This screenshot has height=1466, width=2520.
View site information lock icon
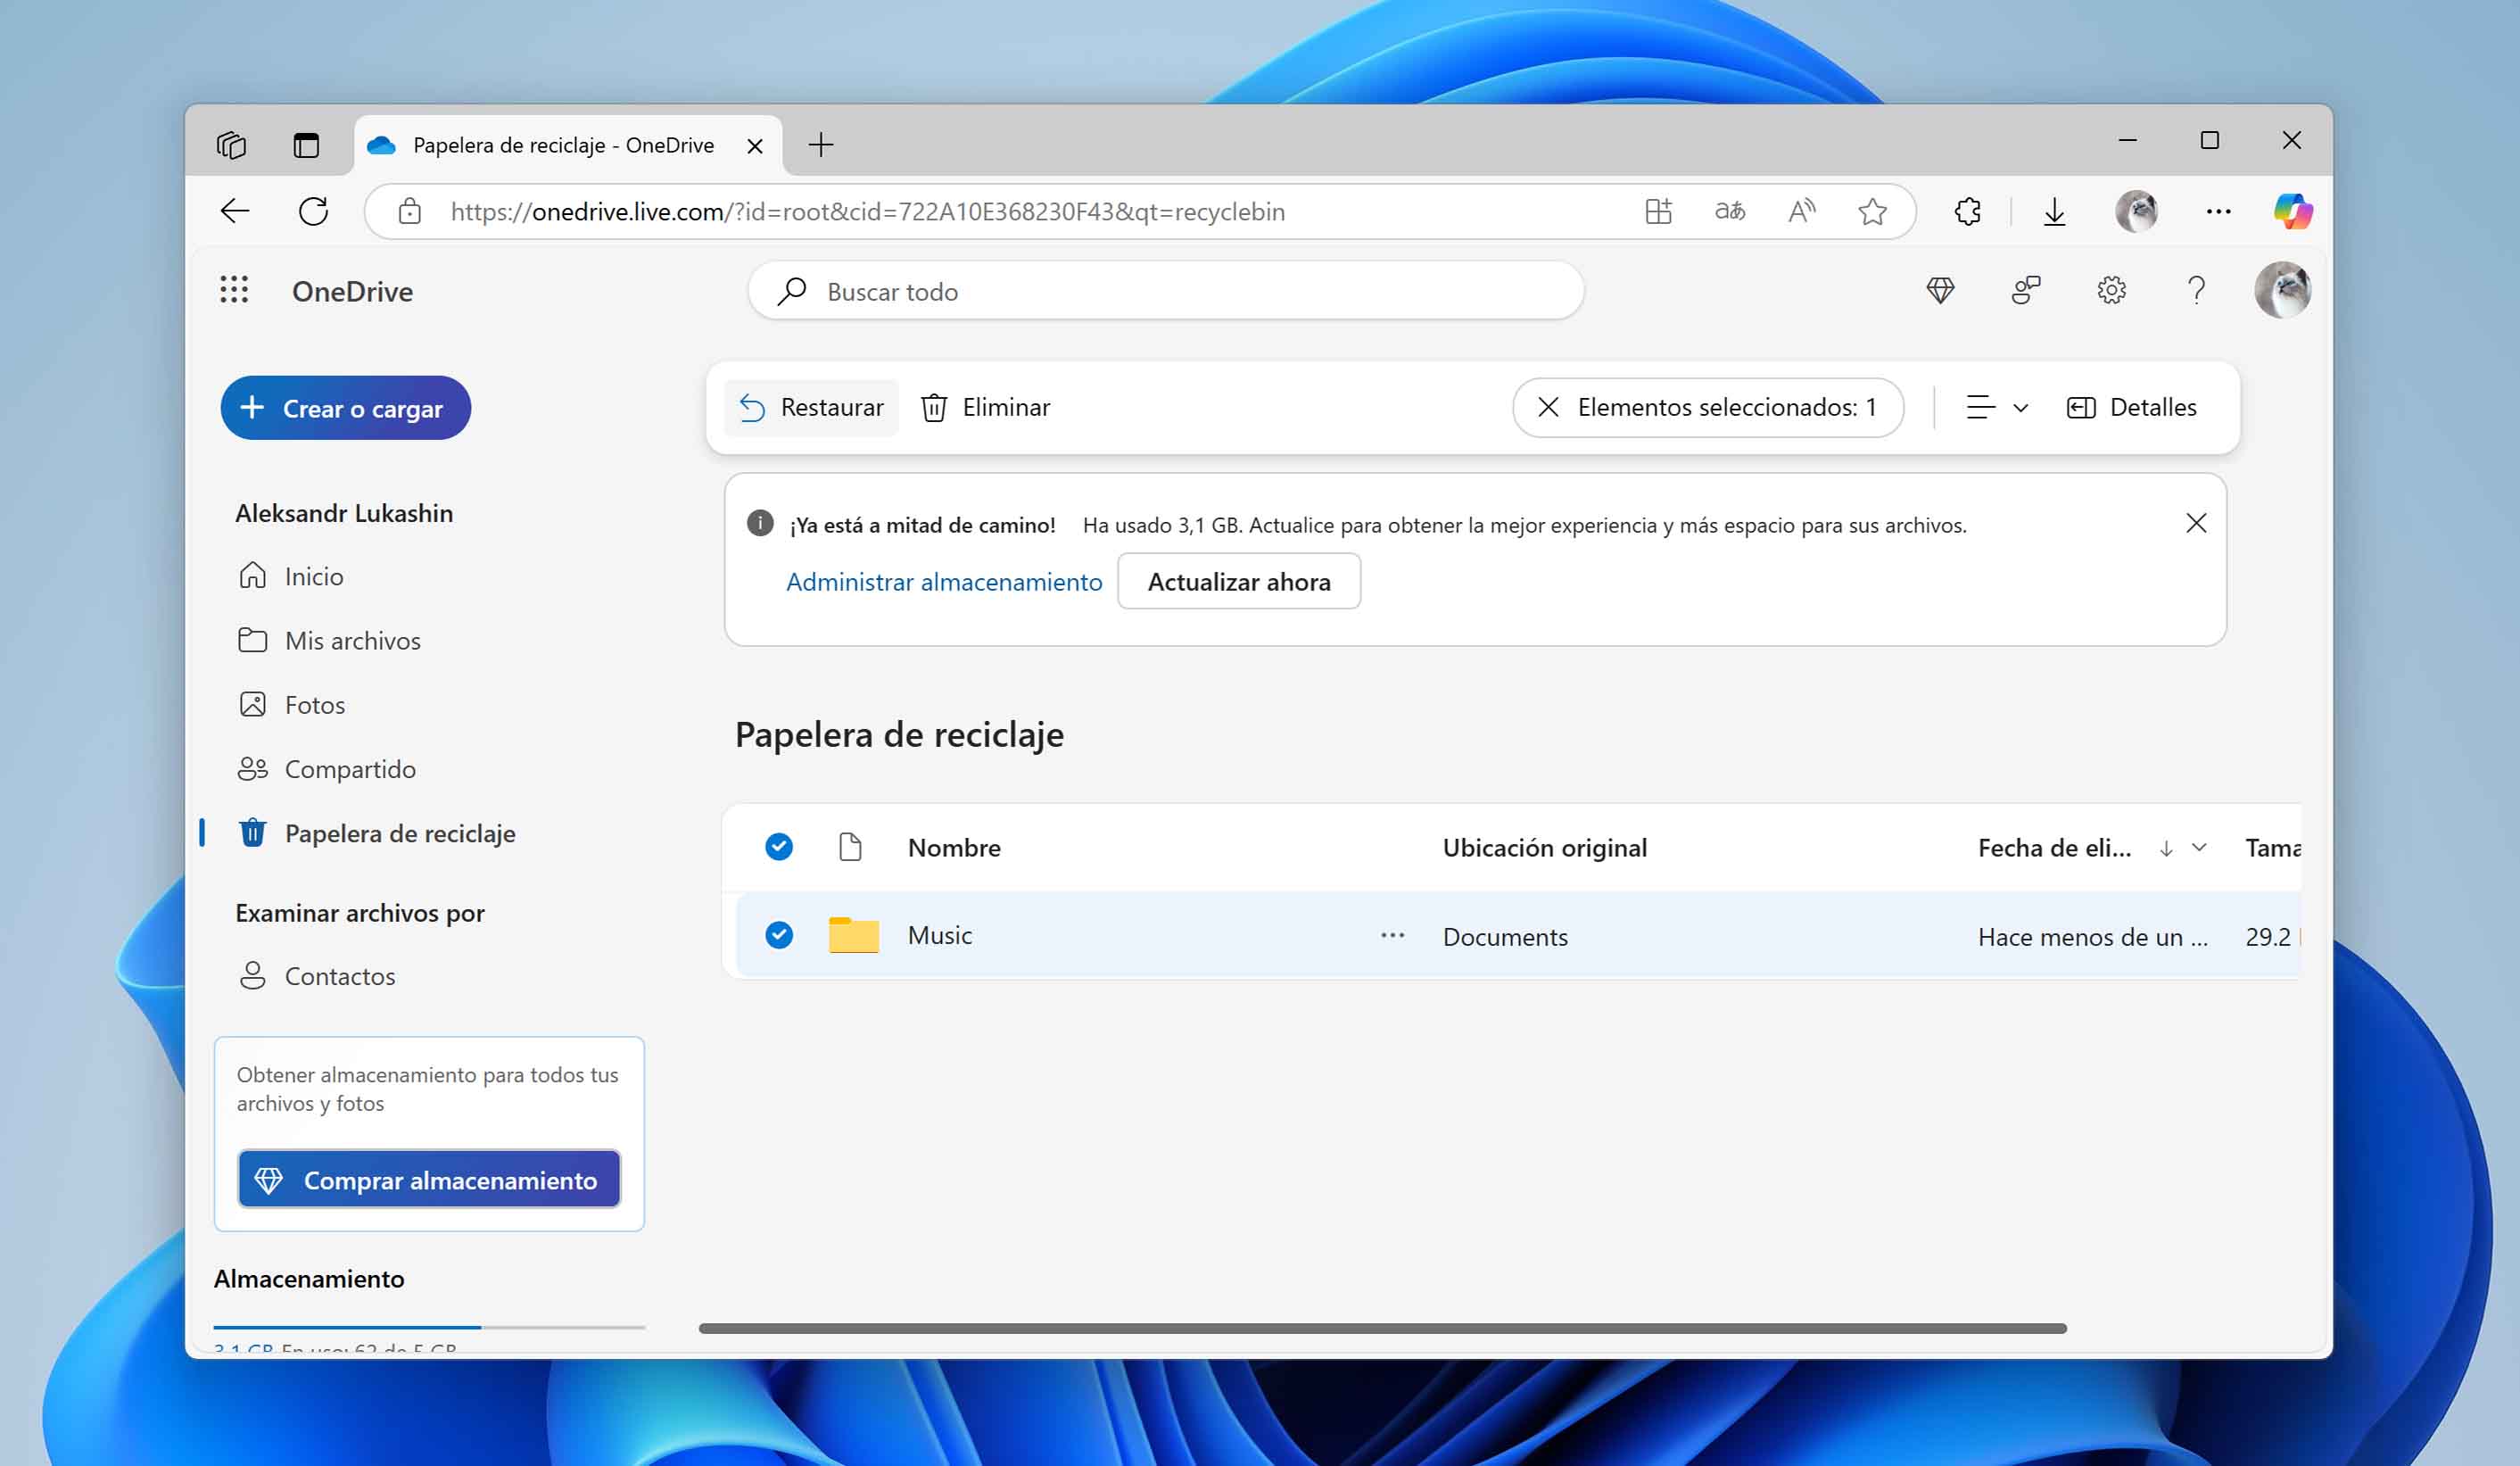[x=409, y=211]
